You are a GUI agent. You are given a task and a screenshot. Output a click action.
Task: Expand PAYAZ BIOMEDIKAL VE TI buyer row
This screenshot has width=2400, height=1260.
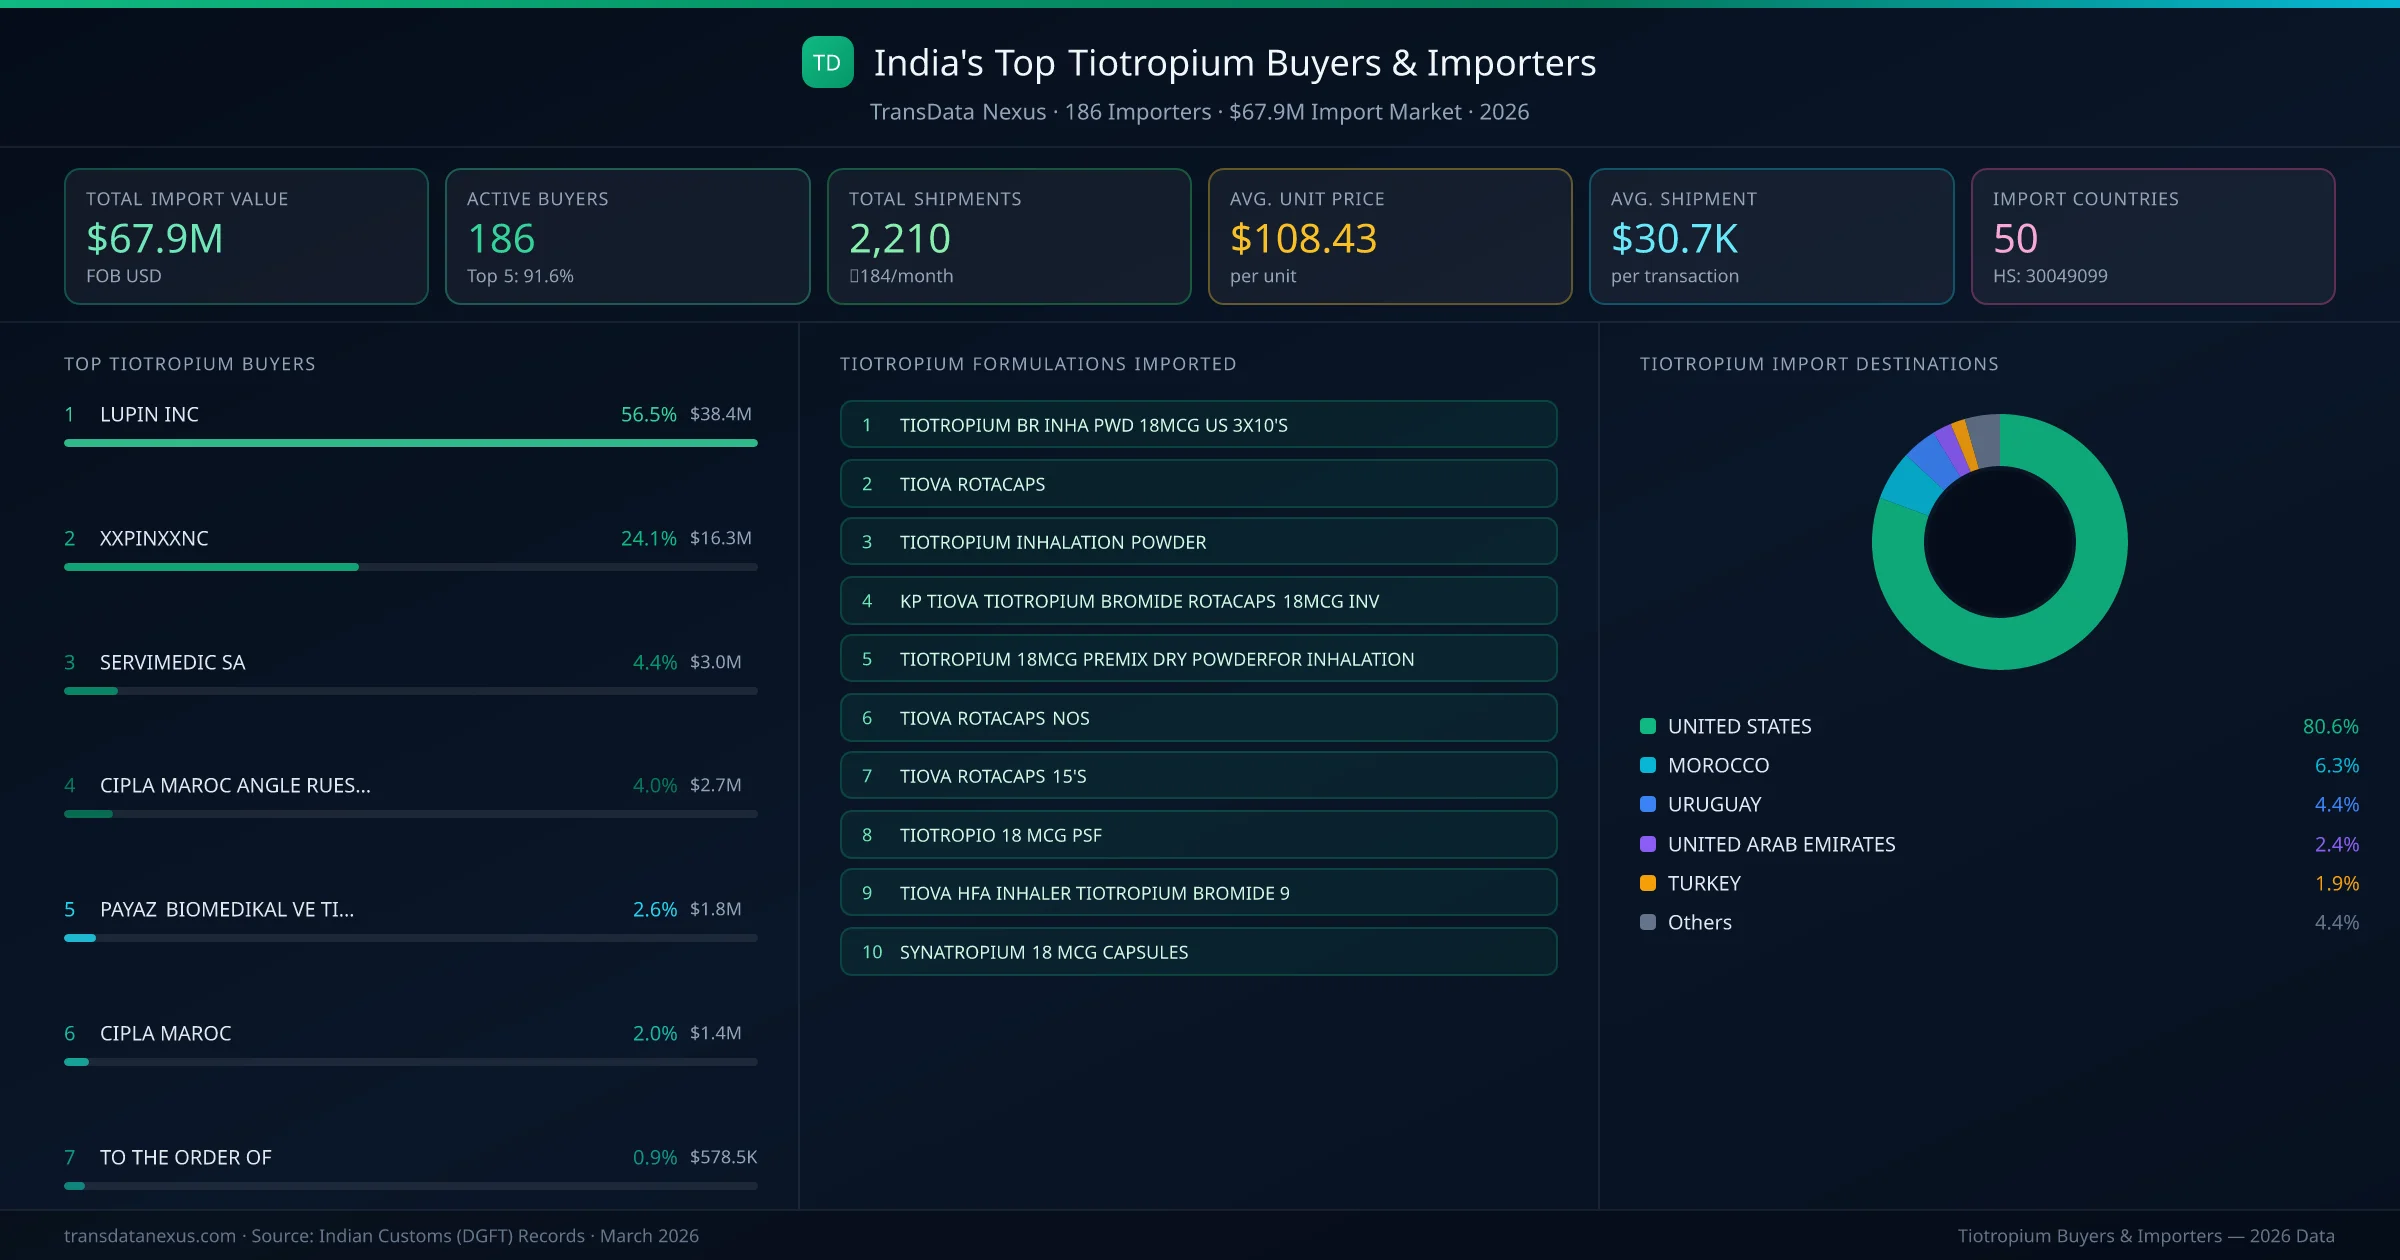tap(226, 909)
